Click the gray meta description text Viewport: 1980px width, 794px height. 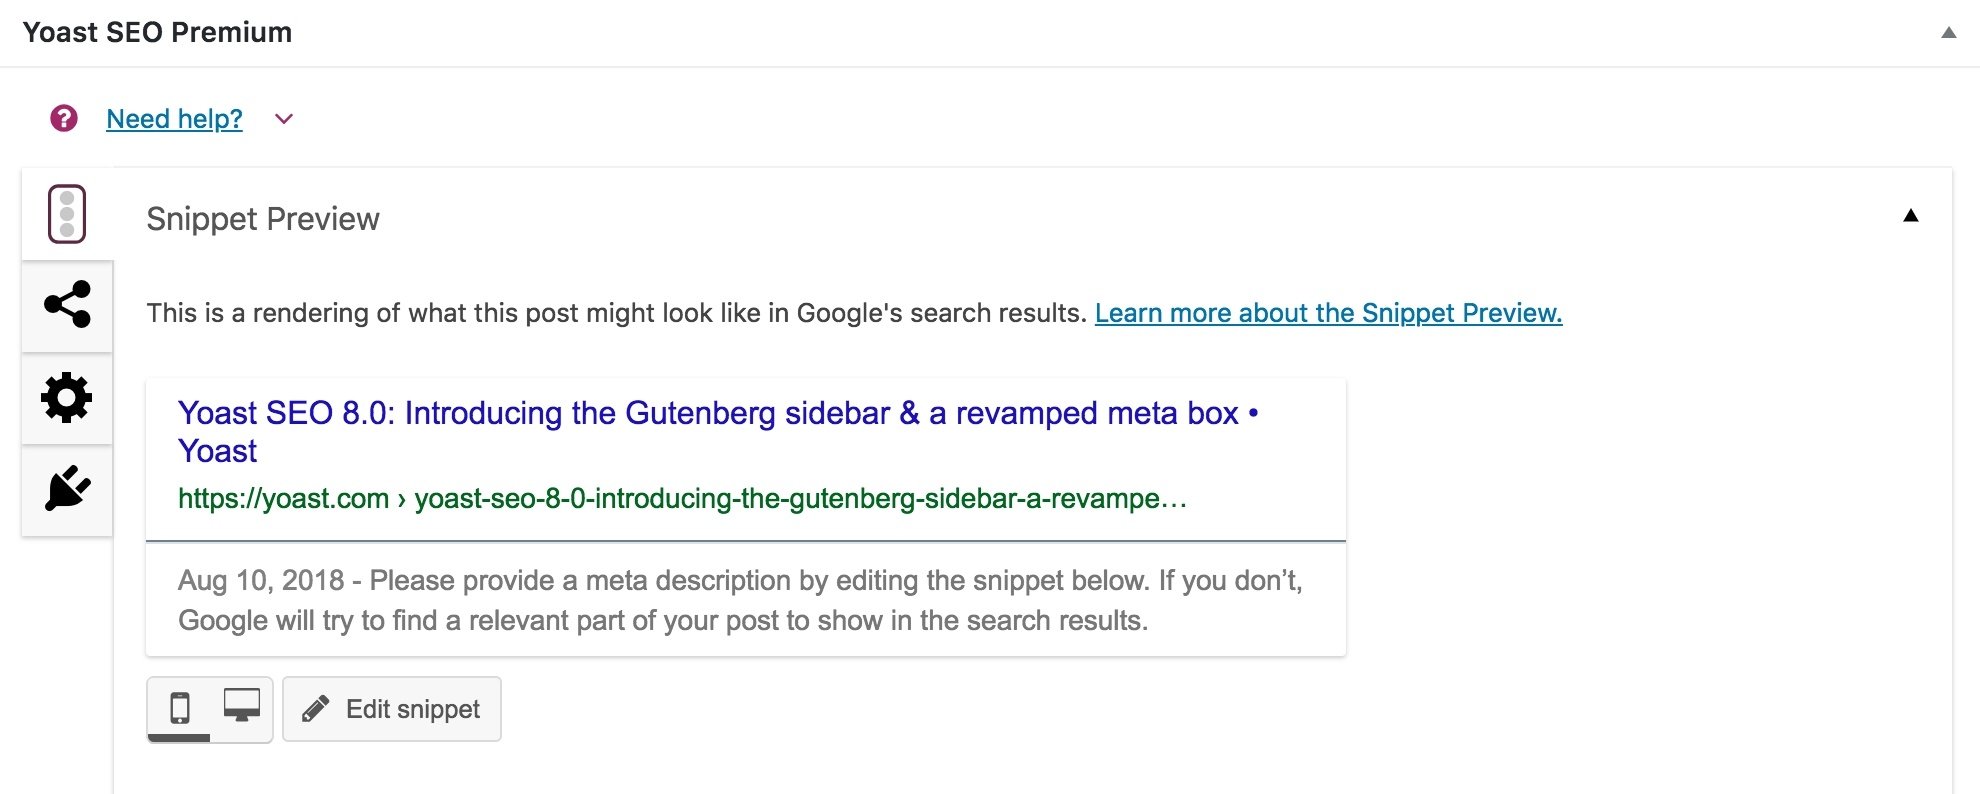[740, 600]
